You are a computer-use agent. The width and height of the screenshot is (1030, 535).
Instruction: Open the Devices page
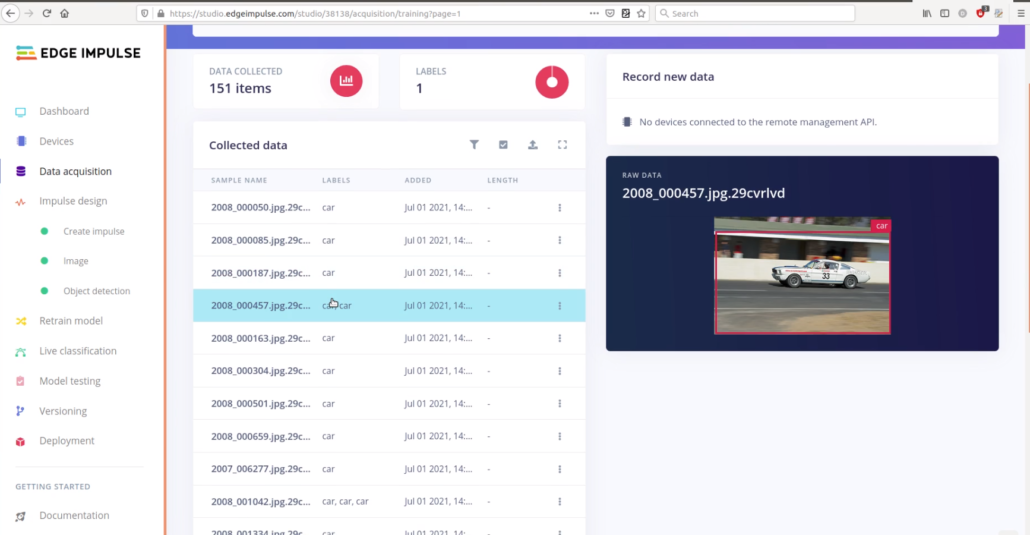tap(56, 141)
